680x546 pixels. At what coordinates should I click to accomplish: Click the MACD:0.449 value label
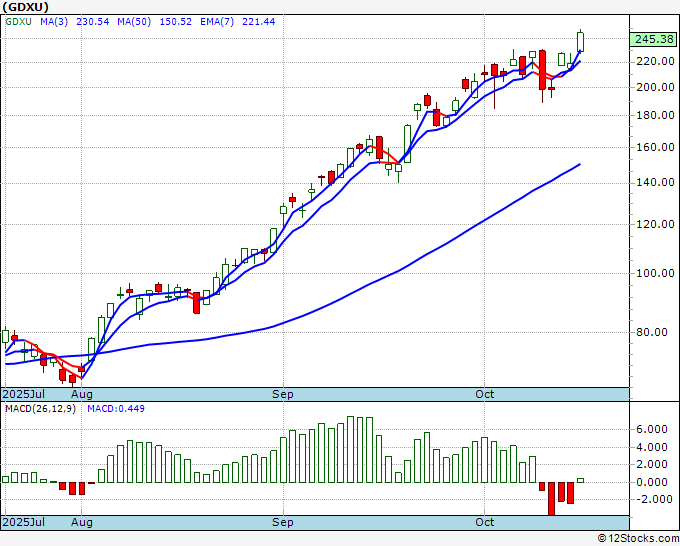(x=116, y=409)
